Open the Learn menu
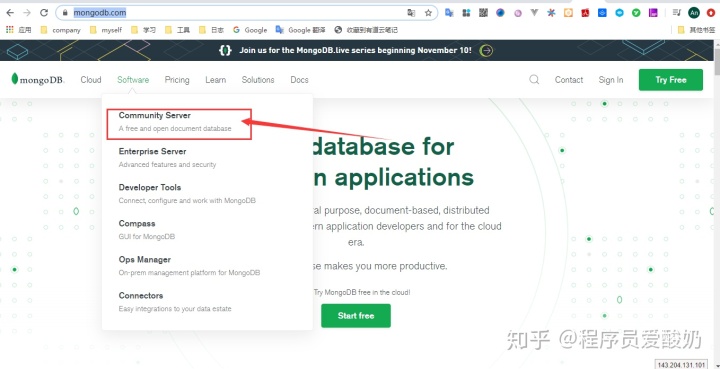This screenshot has height=369, width=720. (215, 80)
